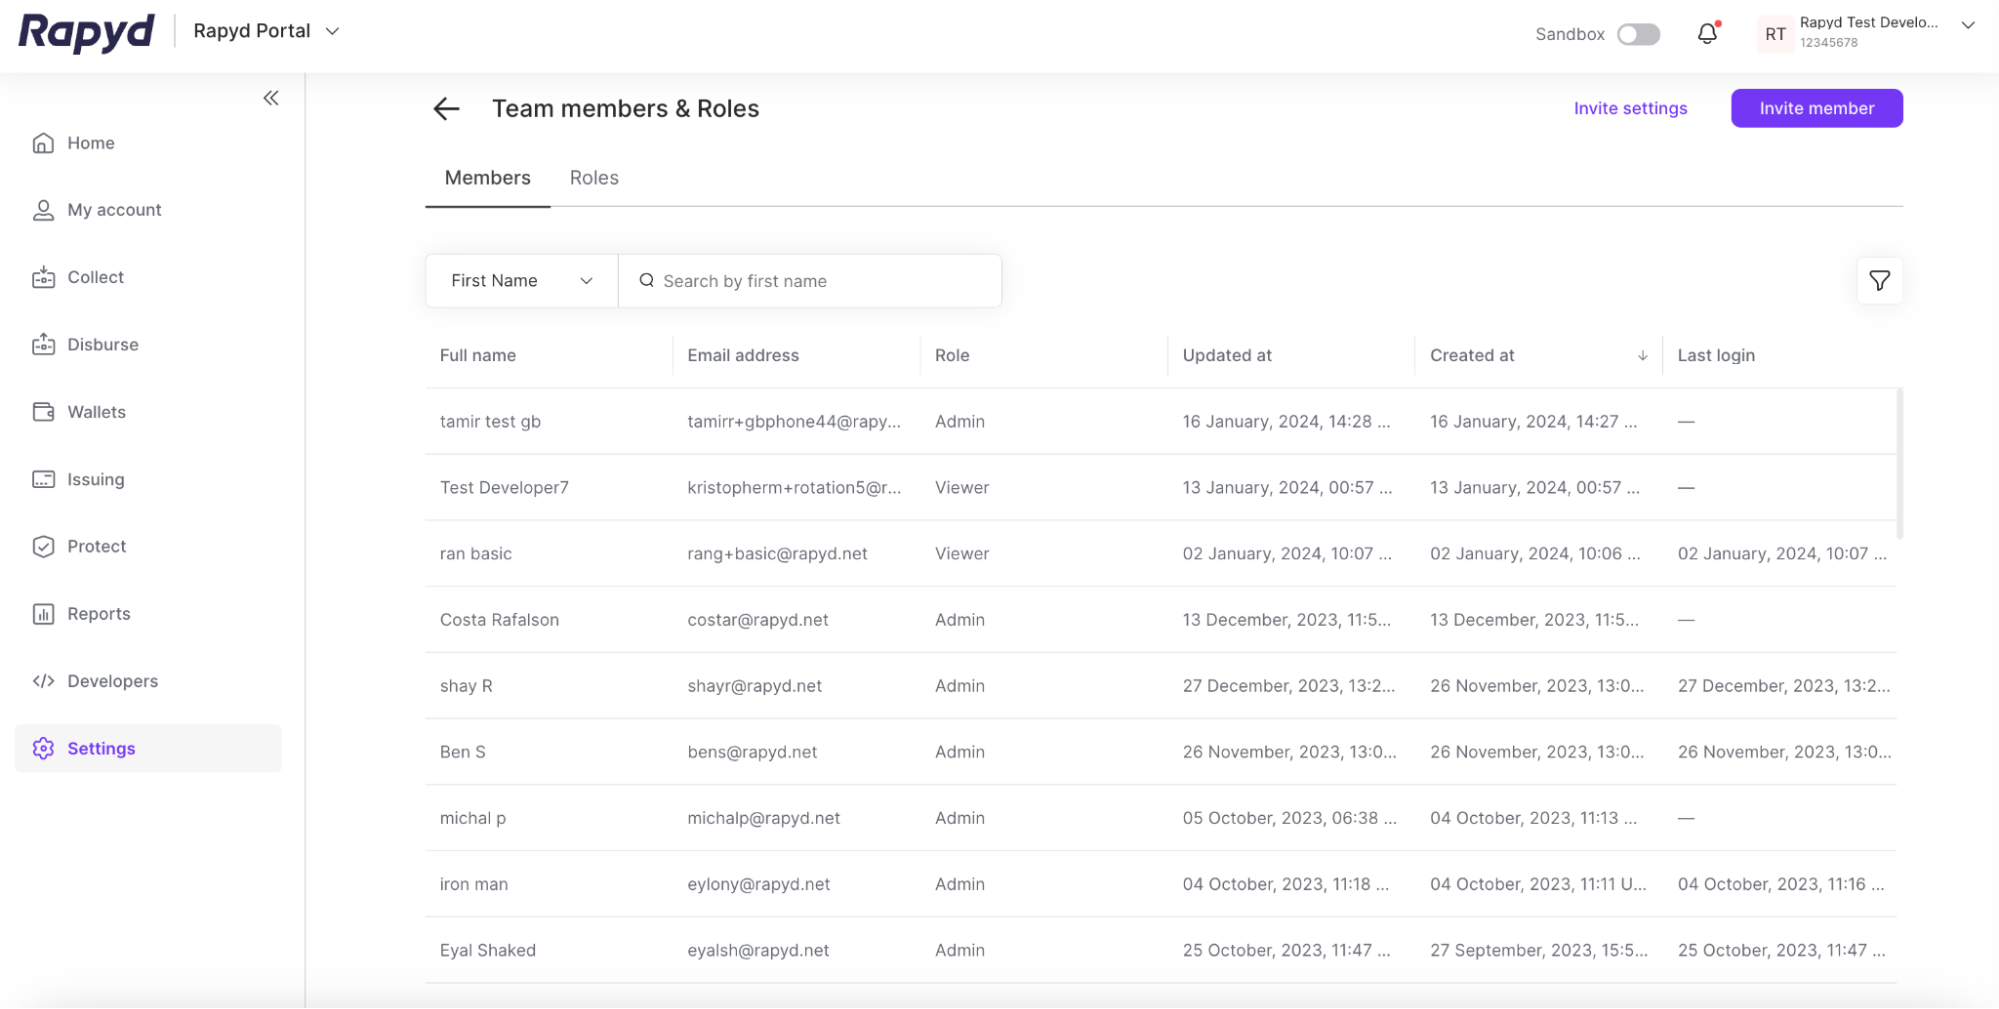Select the Members tab
Image resolution: width=1999 pixels, height=1009 pixels.
[487, 178]
